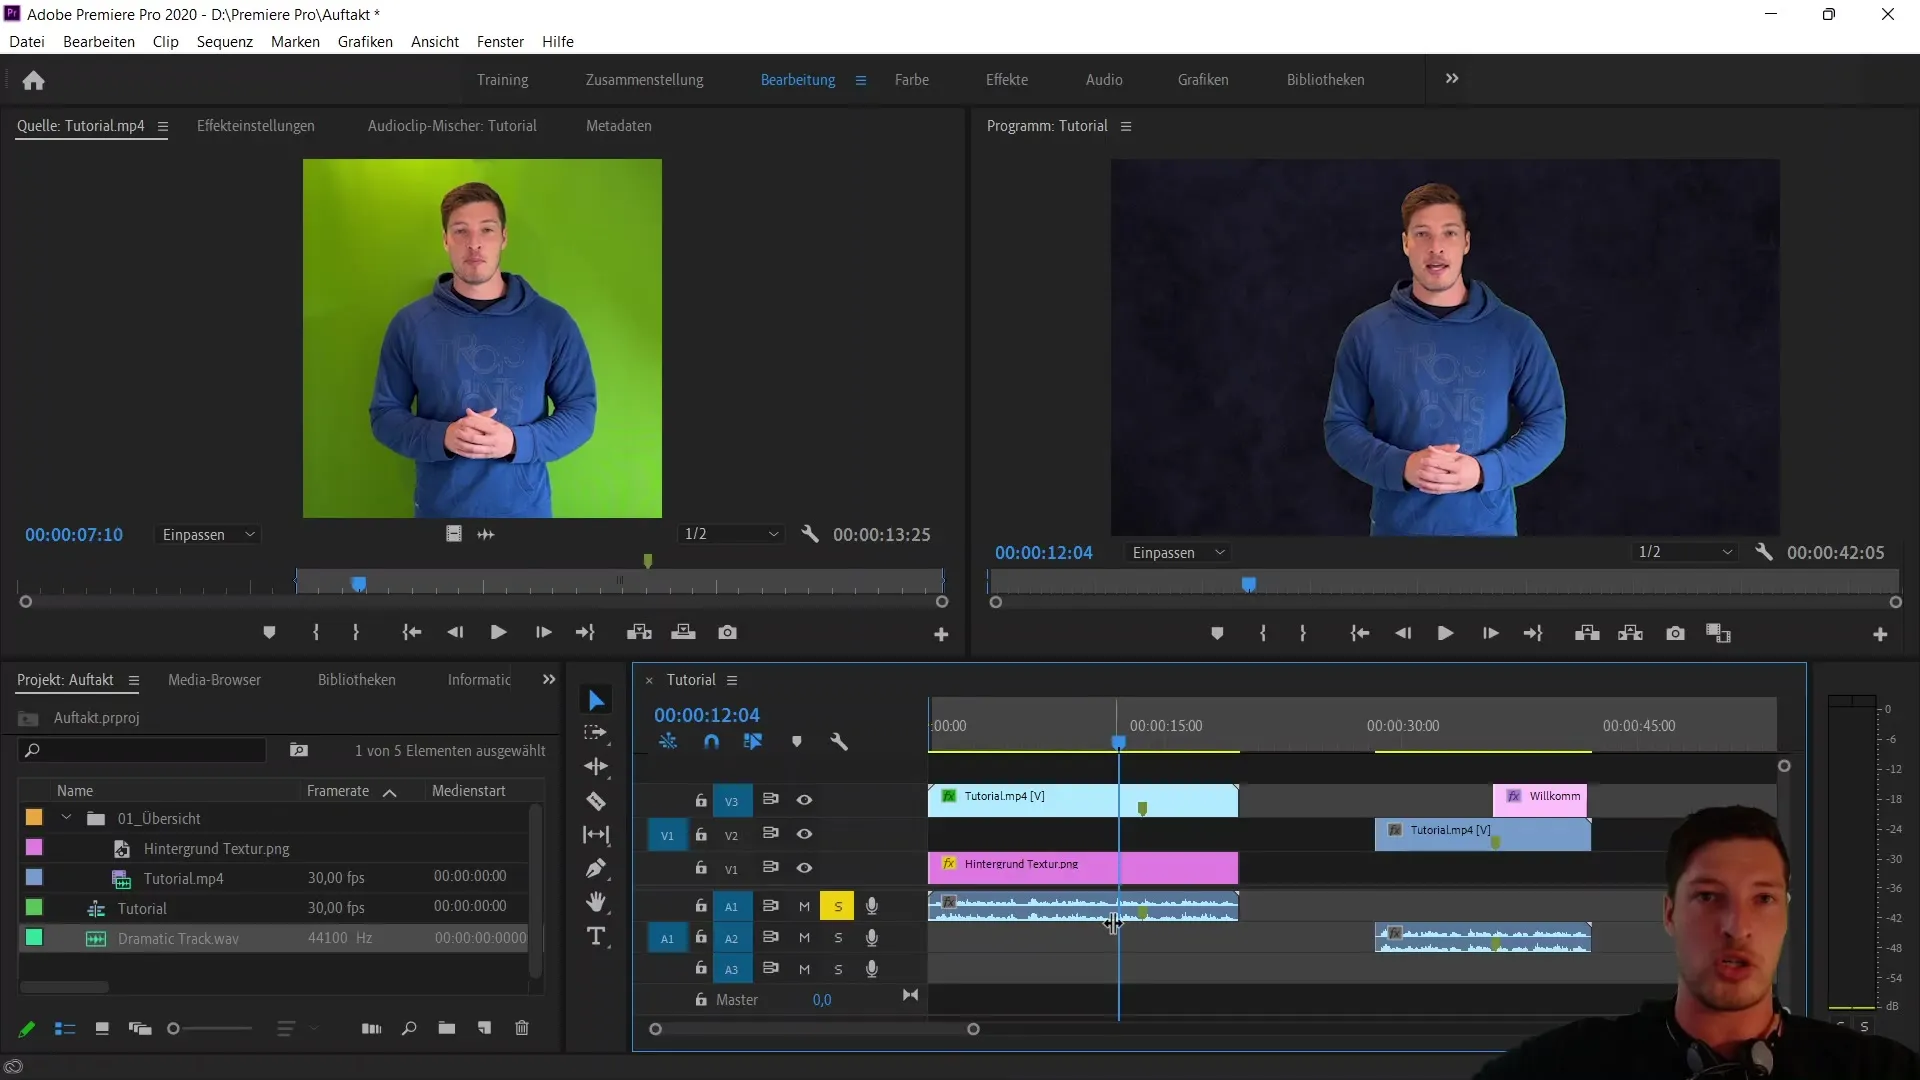
Task: Toggle lock on track V3
Action: point(701,800)
